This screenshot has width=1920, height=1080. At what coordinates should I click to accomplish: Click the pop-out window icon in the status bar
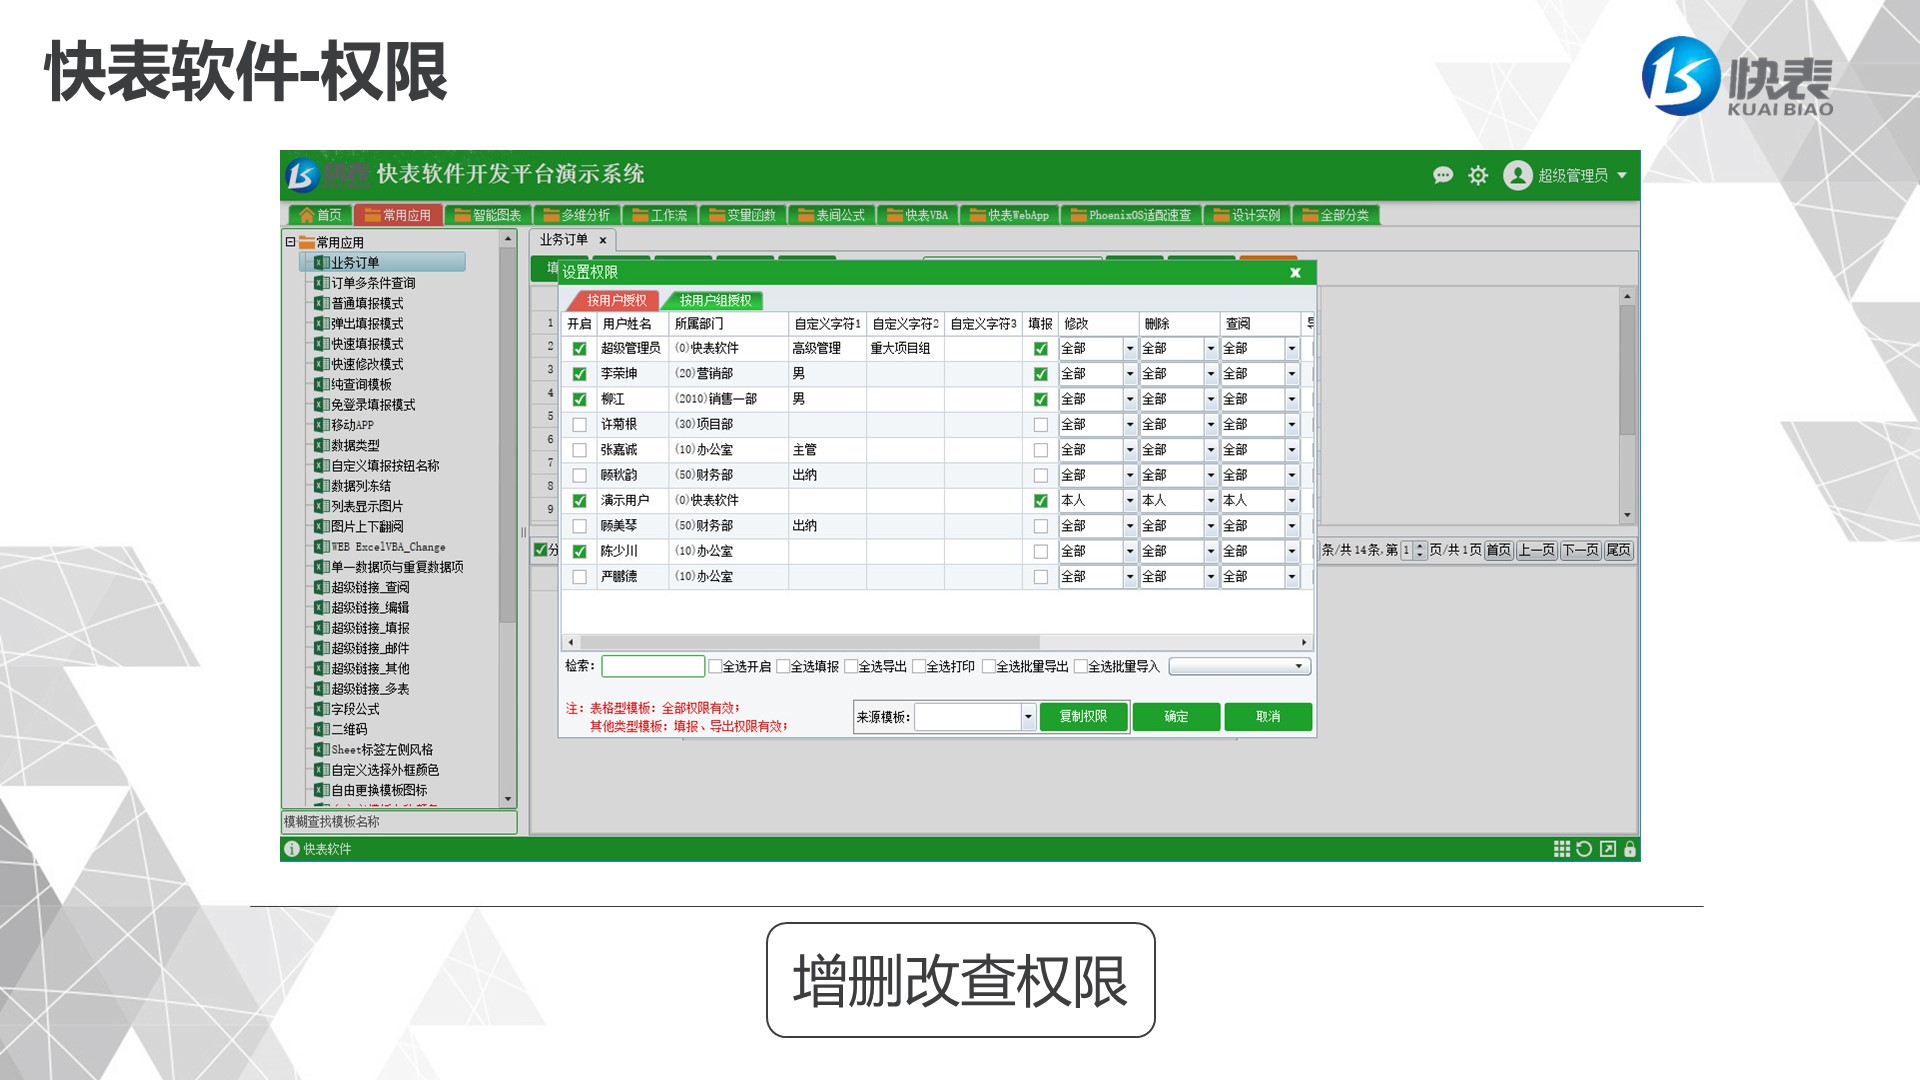pyautogui.click(x=1608, y=849)
